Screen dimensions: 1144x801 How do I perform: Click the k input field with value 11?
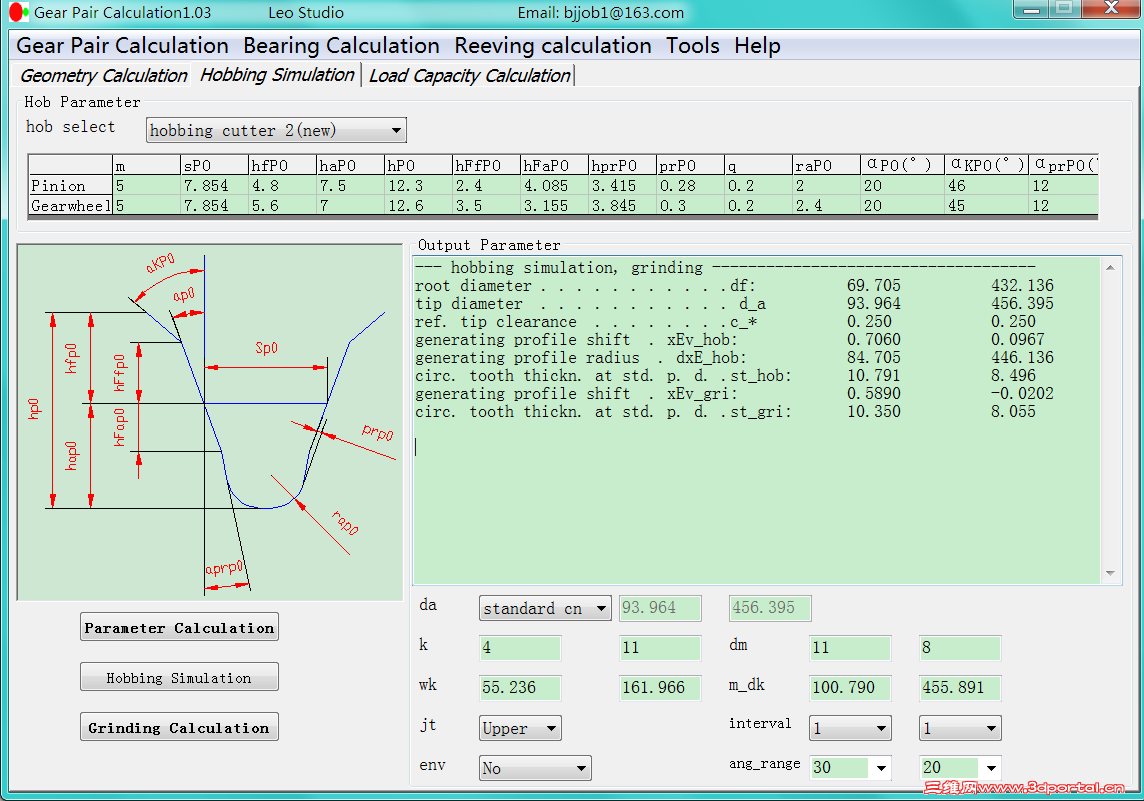660,648
